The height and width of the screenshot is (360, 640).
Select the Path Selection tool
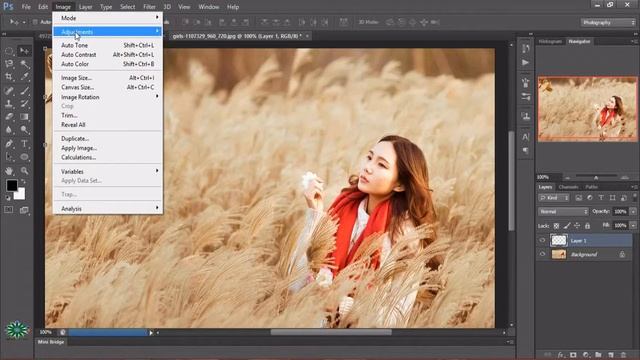(x=9, y=157)
